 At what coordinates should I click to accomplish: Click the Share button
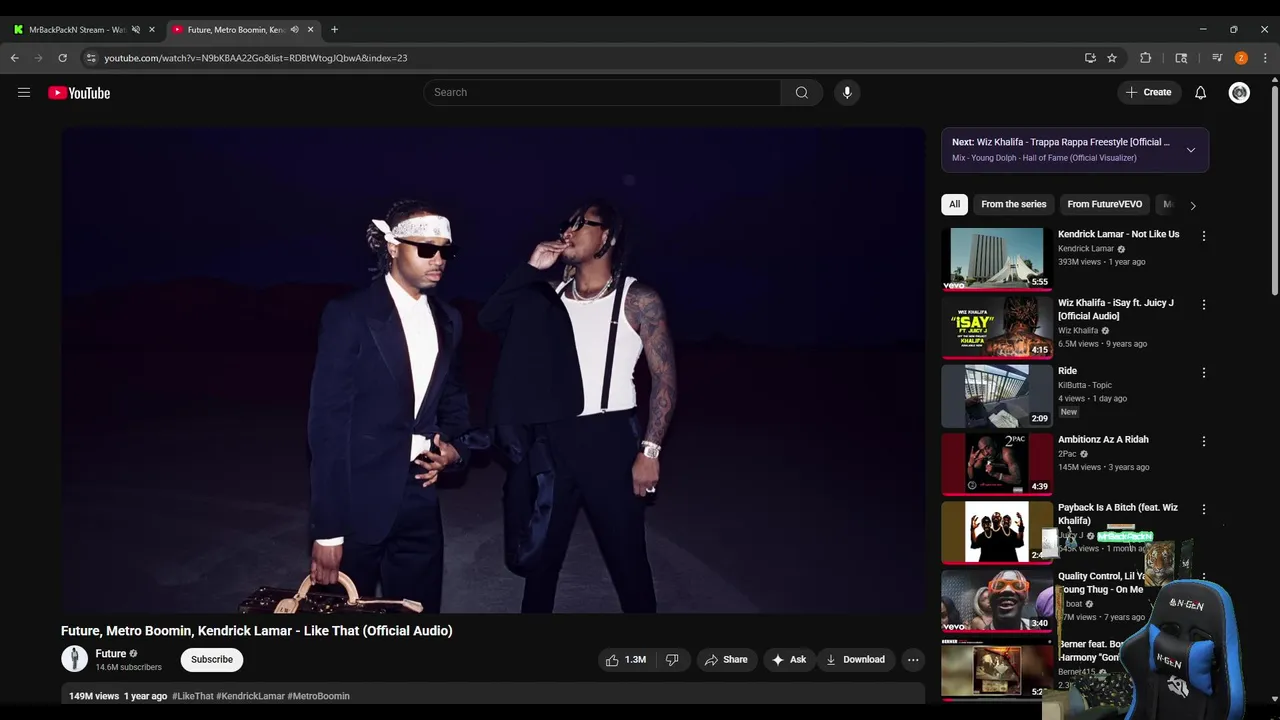point(726,659)
